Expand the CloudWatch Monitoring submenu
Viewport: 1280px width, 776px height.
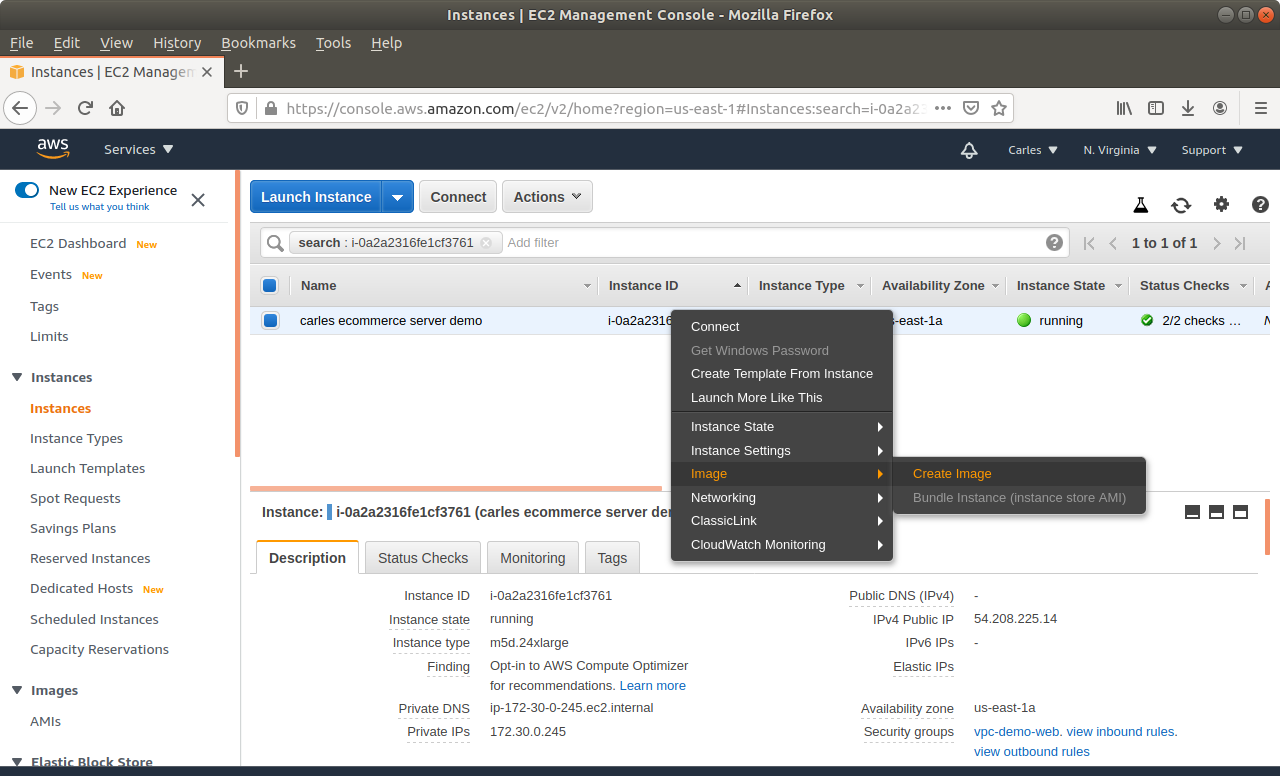pyautogui.click(x=781, y=545)
